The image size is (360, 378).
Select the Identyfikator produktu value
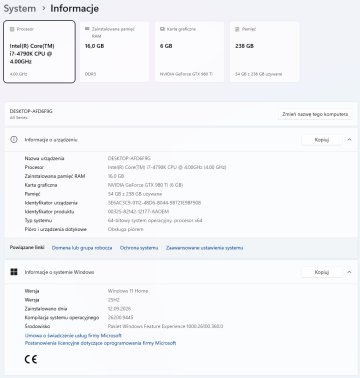pos(138,212)
